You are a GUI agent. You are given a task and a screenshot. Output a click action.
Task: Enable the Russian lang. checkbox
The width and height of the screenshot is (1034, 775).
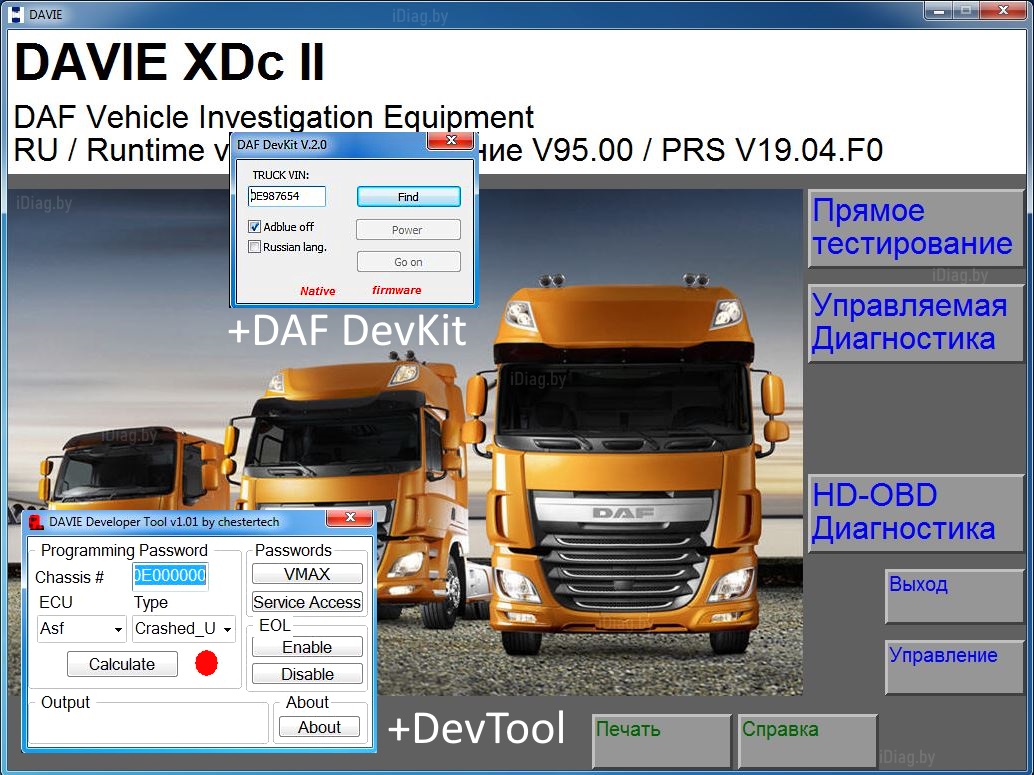pyautogui.click(x=255, y=247)
